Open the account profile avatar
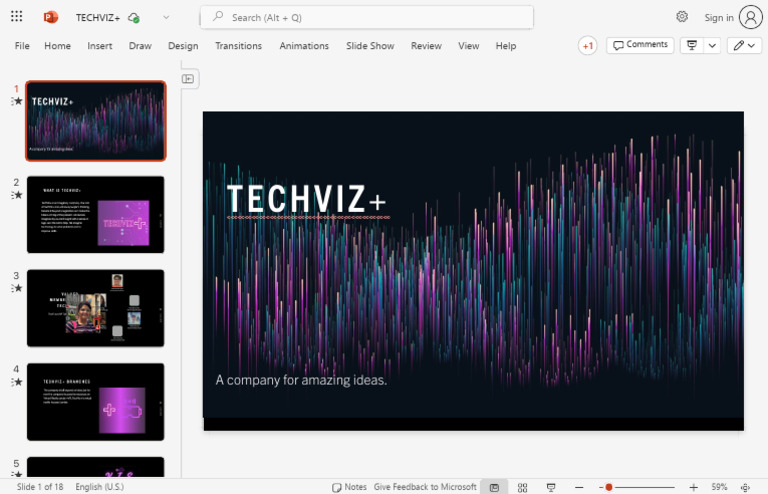This screenshot has height=494, width=768. coord(750,18)
